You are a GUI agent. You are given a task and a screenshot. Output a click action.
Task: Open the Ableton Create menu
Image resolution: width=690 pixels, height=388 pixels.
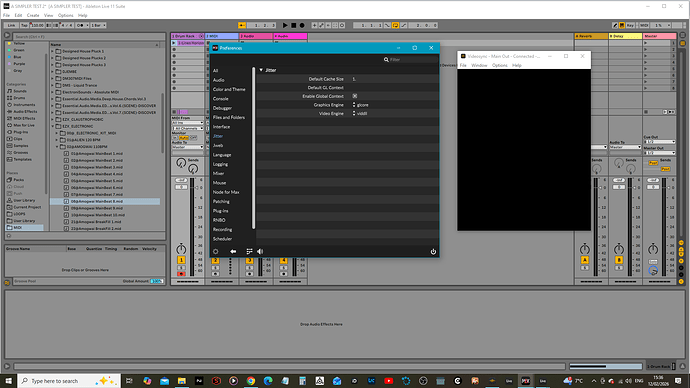(33, 15)
